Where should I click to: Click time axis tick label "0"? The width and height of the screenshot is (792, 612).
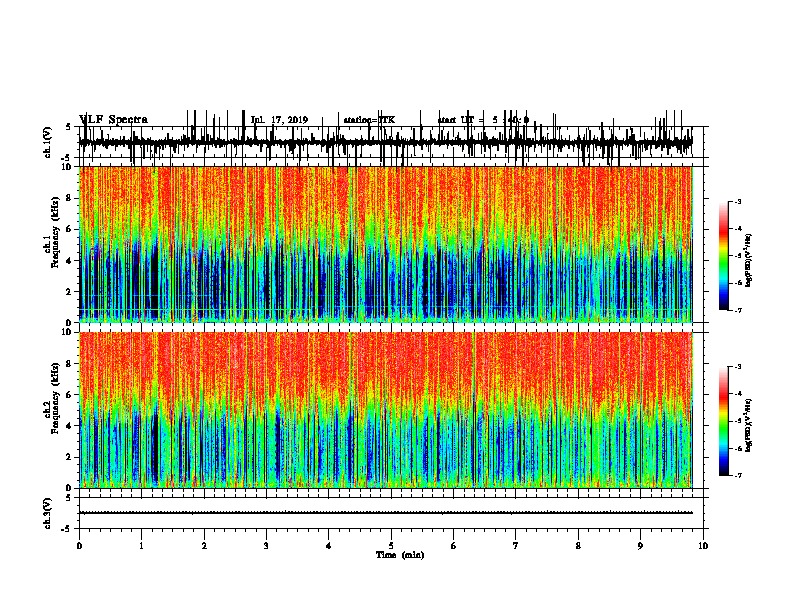79,546
